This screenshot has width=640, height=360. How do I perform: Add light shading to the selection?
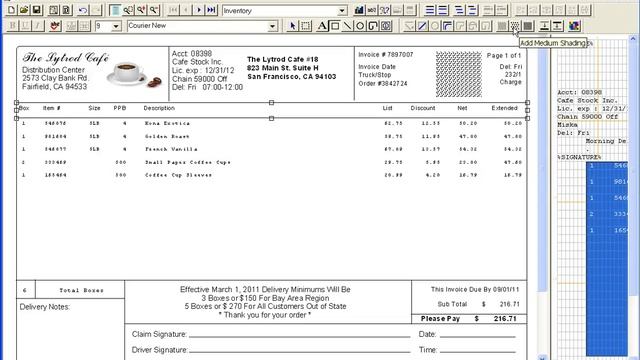tap(502, 26)
